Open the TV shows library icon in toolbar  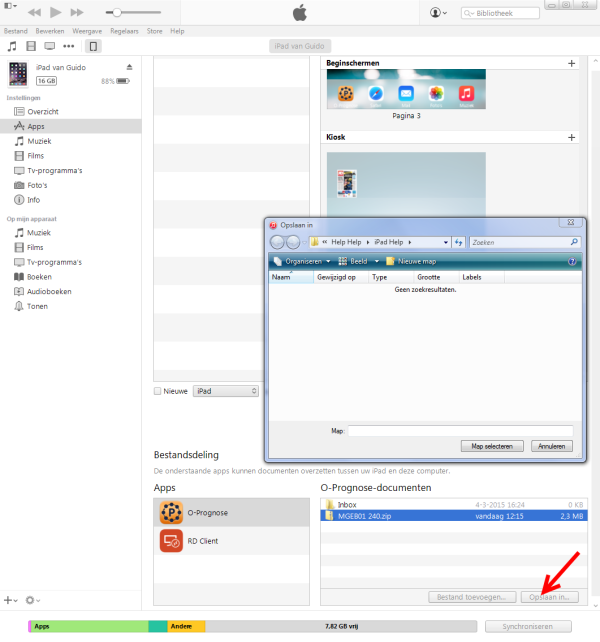(50, 46)
